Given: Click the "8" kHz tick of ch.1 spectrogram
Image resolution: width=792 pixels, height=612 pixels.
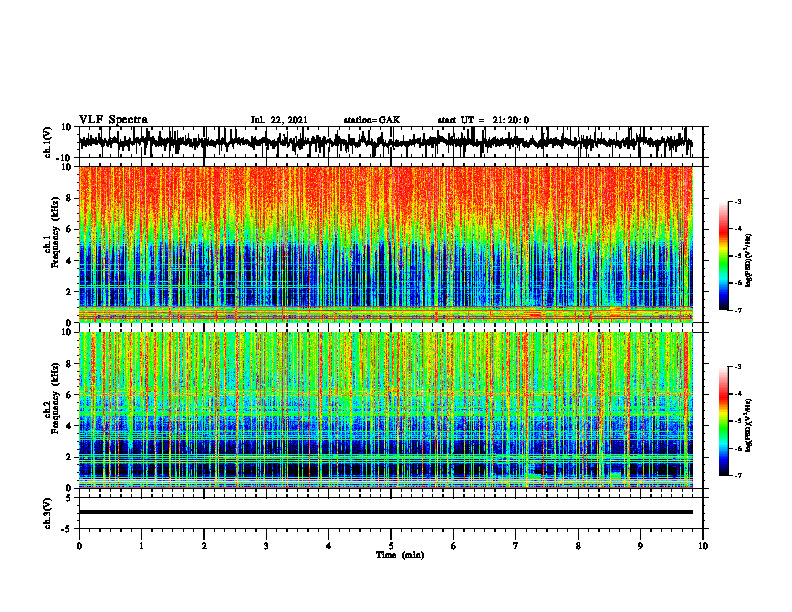Looking at the screenshot, I should tap(70, 198).
